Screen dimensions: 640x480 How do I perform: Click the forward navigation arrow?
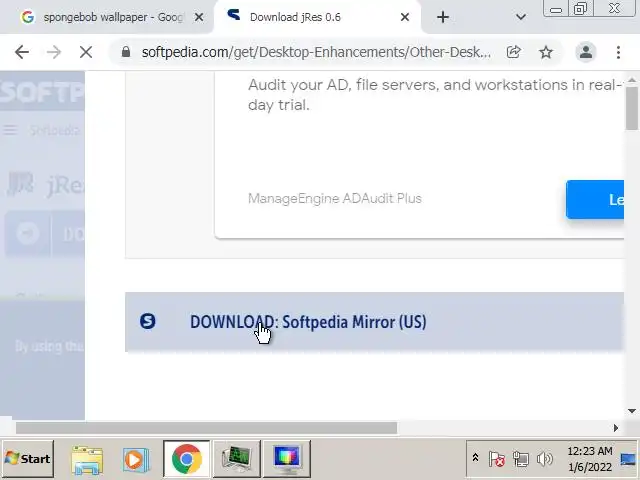point(53,52)
